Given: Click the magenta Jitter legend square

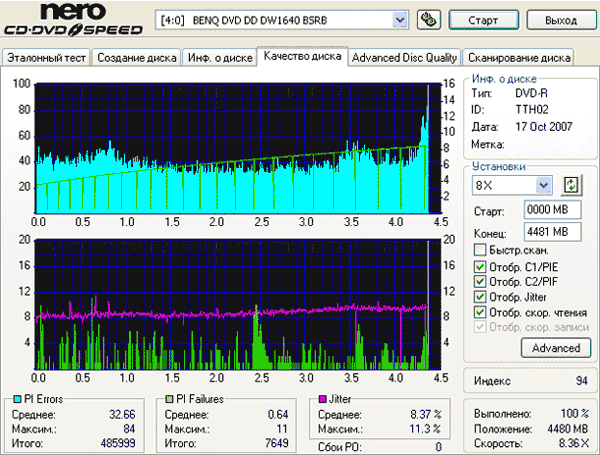Looking at the screenshot, I should pyautogui.click(x=322, y=399).
